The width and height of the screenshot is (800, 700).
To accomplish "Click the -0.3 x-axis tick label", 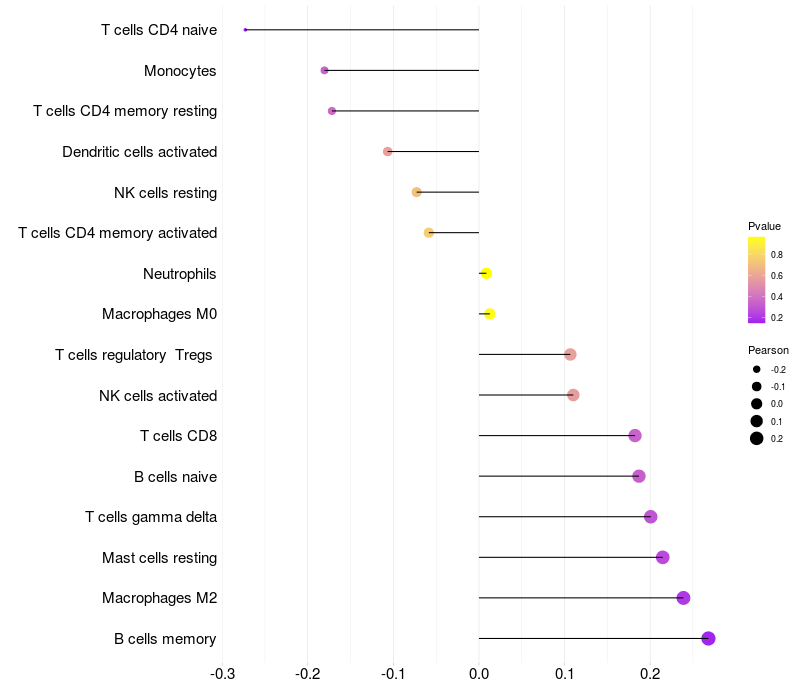I will point(222,674).
